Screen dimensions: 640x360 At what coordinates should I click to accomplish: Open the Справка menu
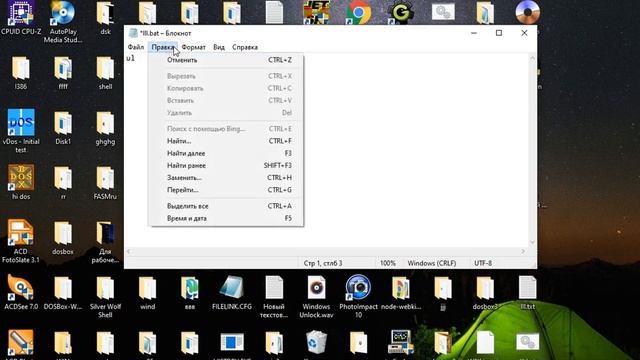click(245, 47)
